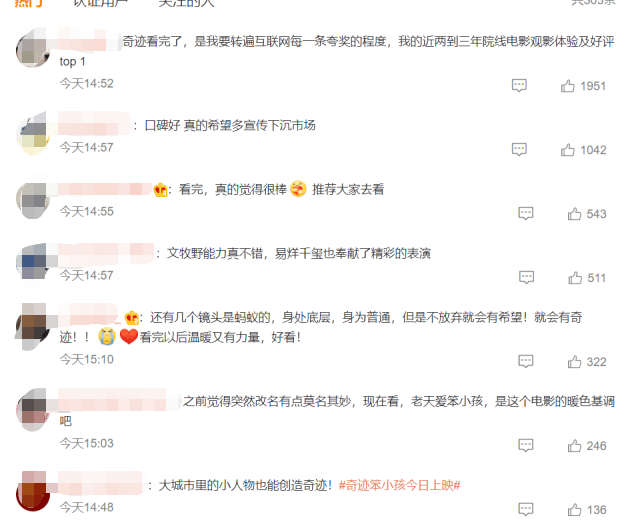Open avatar of the first commenter
The height and width of the screenshot is (522, 634).
[33, 48]
